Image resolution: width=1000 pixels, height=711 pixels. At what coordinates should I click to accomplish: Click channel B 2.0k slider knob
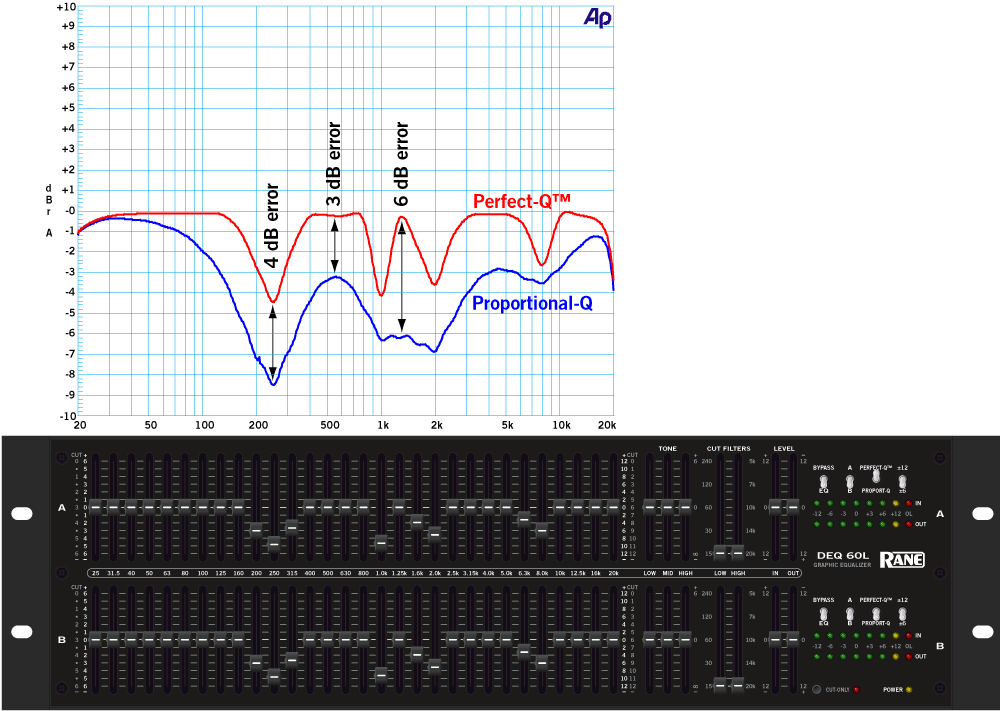tap(434, 667)
